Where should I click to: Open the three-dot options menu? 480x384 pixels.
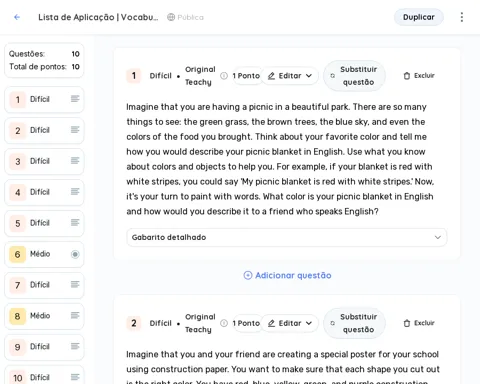[462, 17]
